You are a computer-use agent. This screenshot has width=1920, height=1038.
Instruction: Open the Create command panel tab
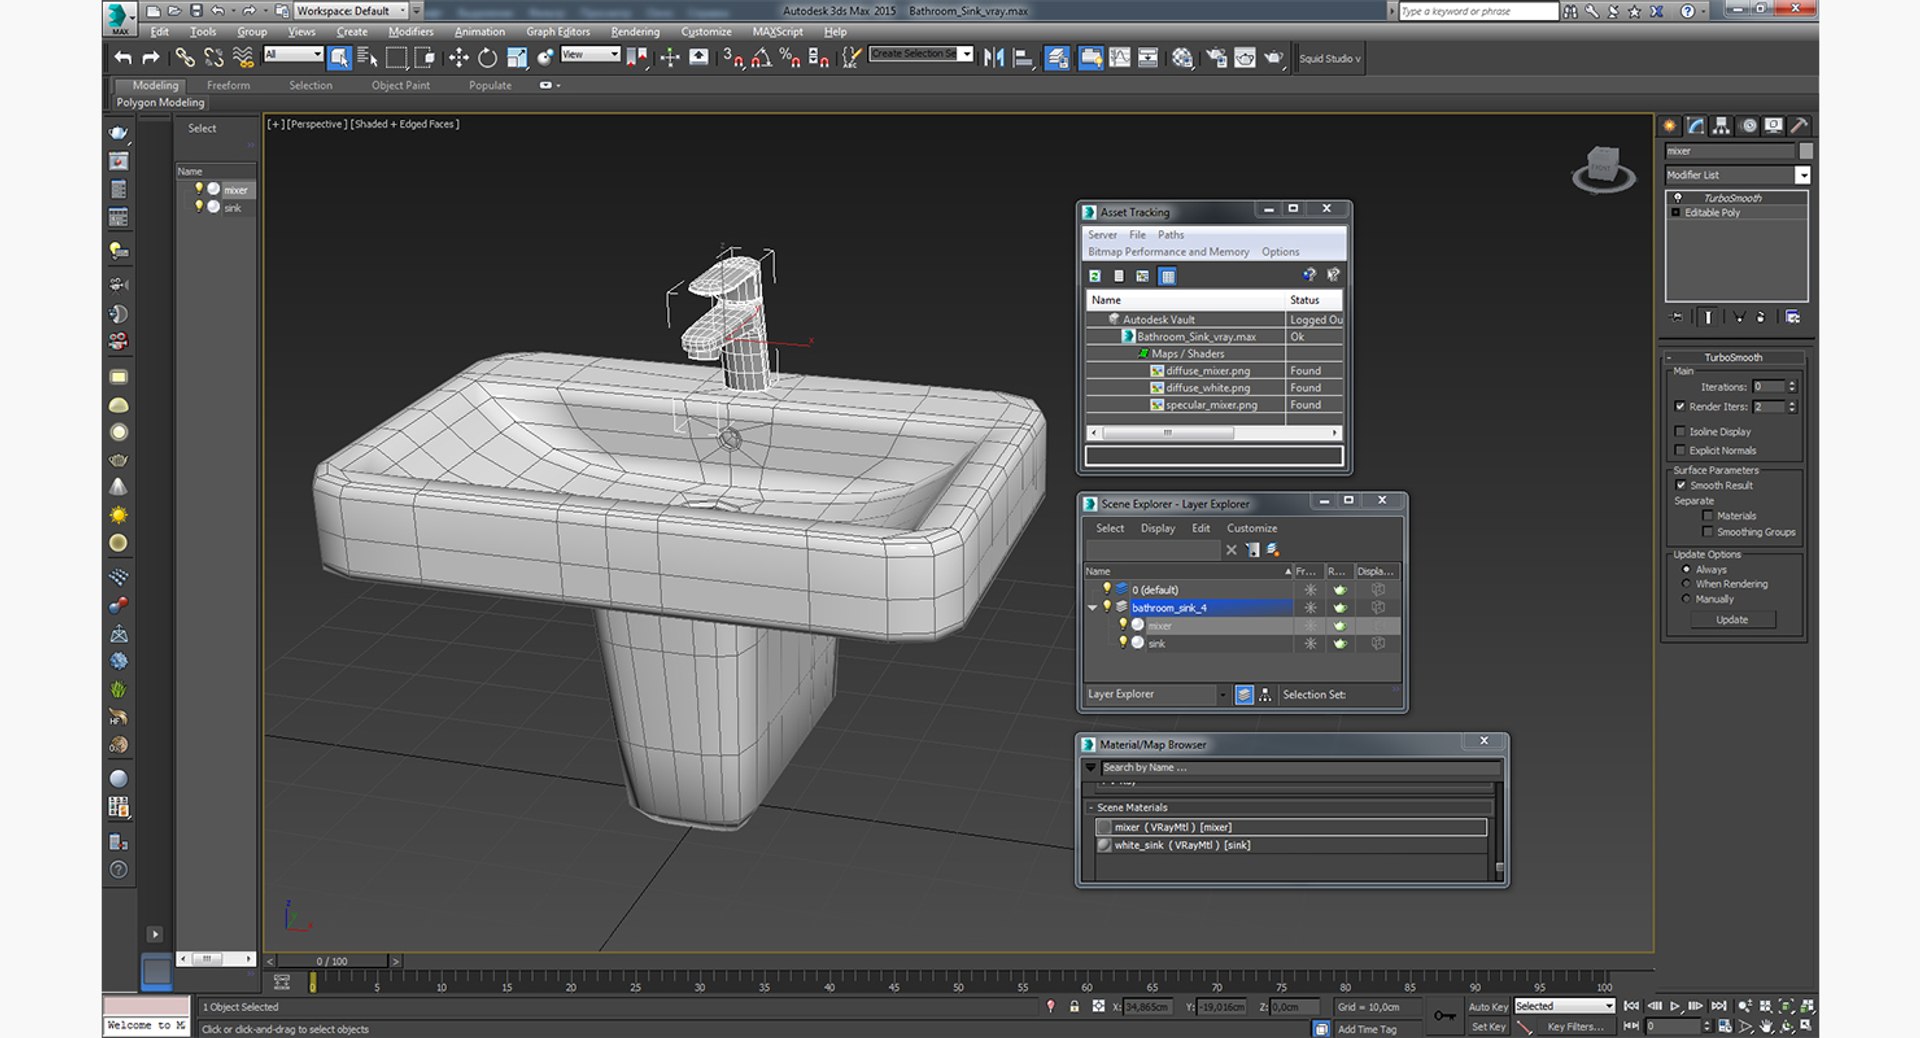[1669, 126]
